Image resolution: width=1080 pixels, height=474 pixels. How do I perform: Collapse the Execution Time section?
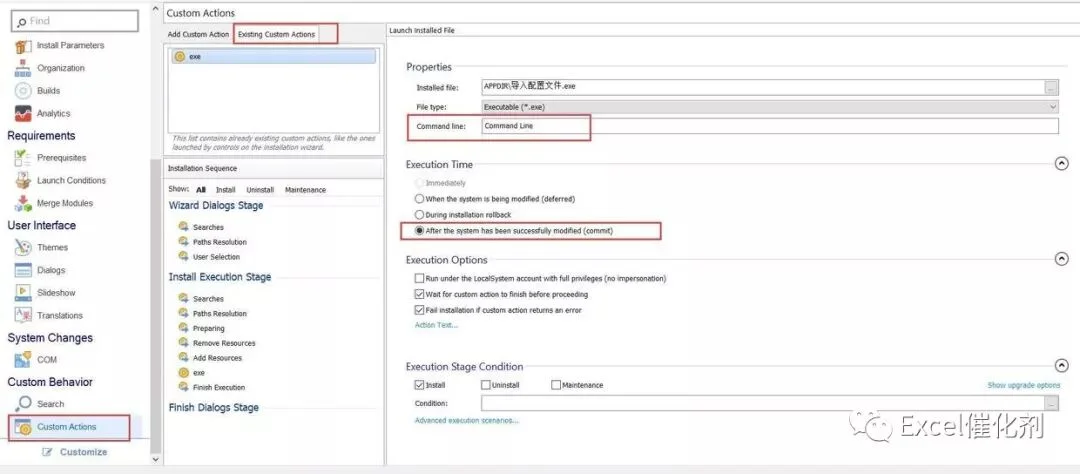coord(1061,164)
